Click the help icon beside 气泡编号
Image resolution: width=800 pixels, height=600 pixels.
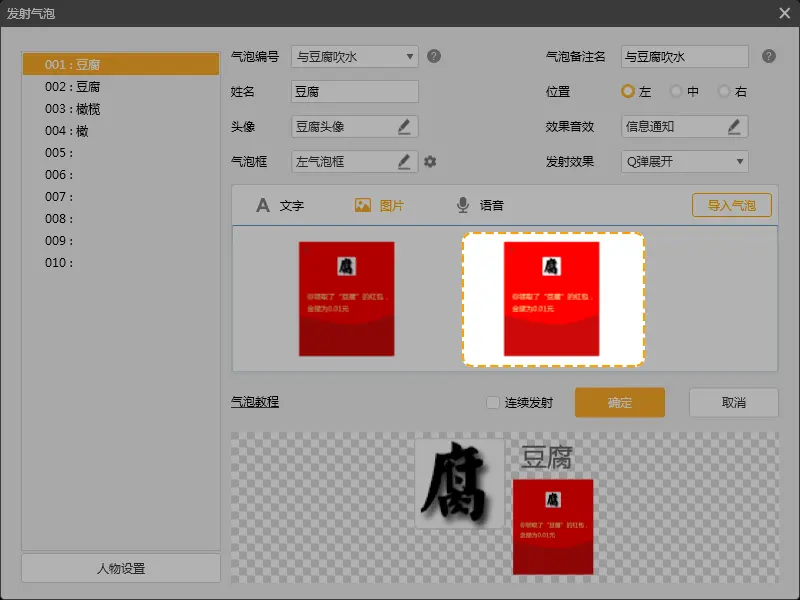434,56
